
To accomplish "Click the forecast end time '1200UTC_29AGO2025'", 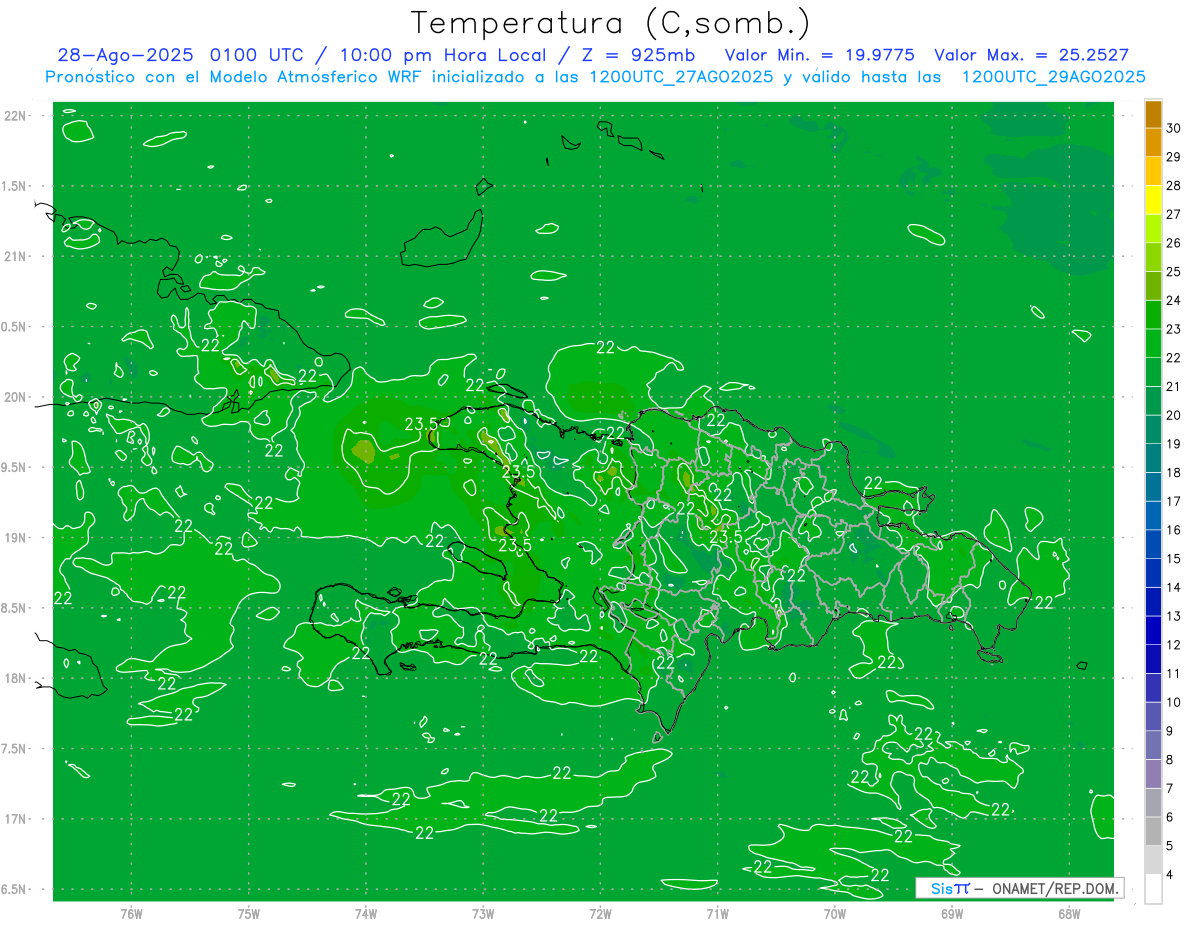I will click(1052, 77).
